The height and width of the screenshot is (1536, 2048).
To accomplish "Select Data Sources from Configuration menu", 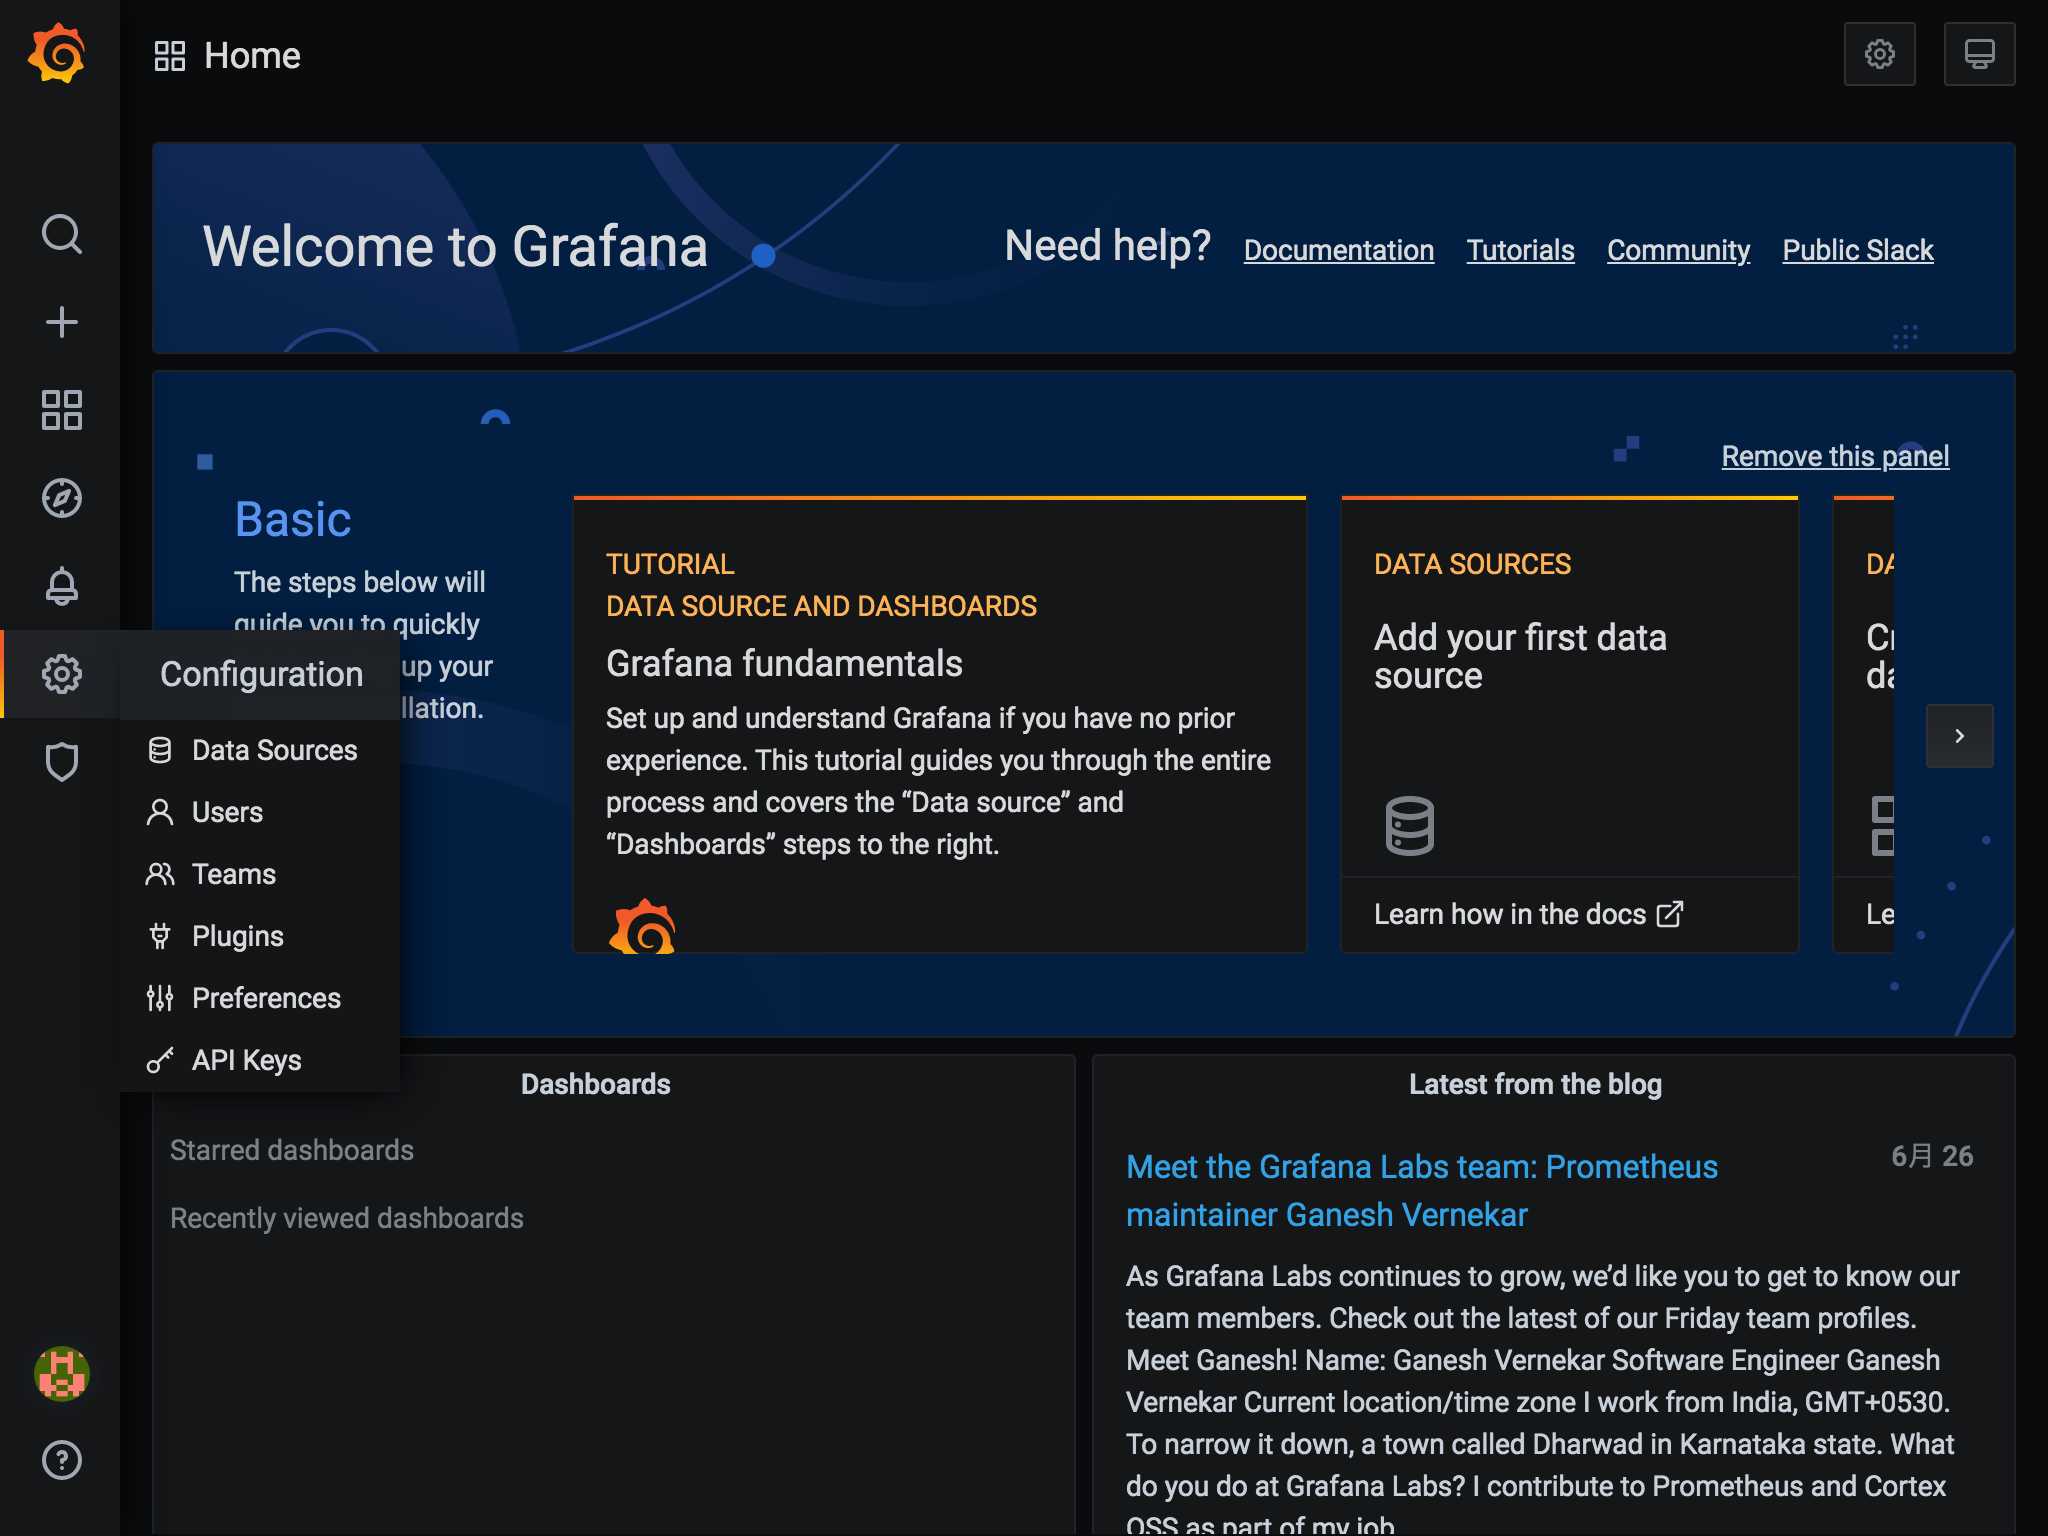I will (x=273, y=750).
